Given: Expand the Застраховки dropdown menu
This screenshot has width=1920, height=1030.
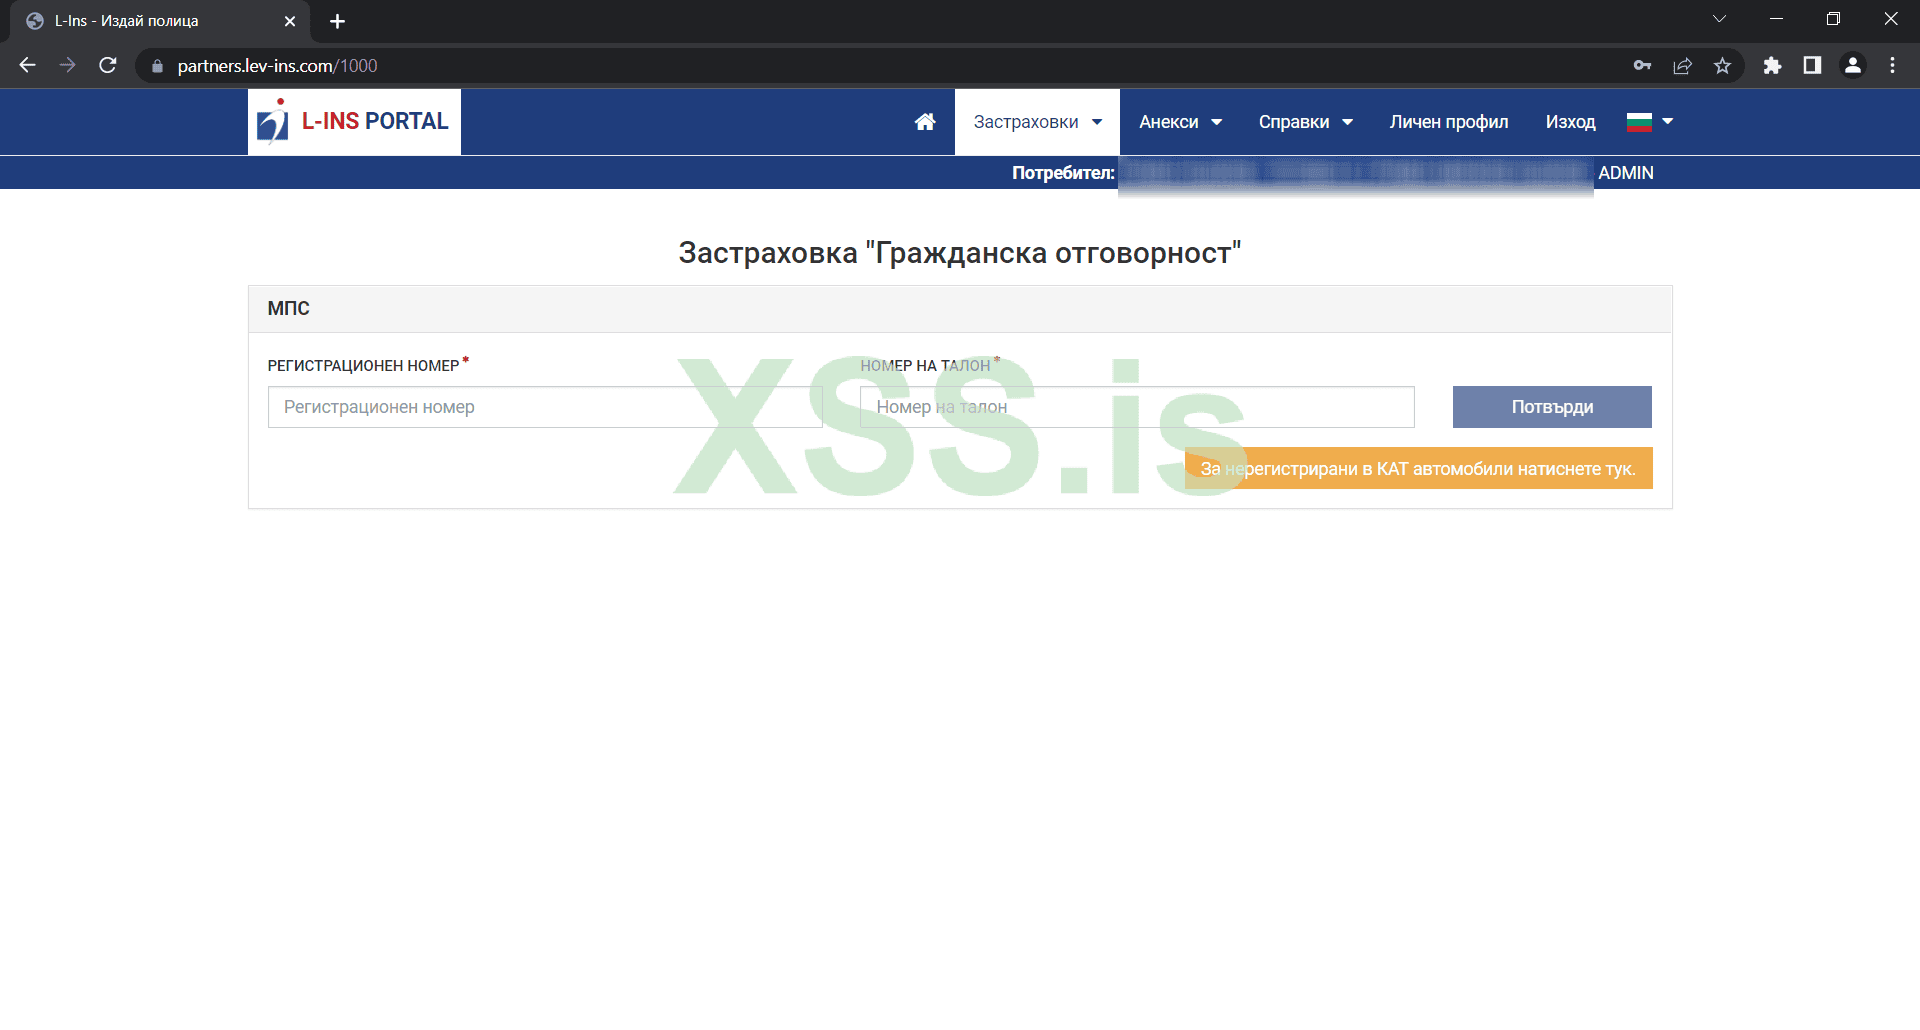Looking at the screenshot, I should (1037, 122).
